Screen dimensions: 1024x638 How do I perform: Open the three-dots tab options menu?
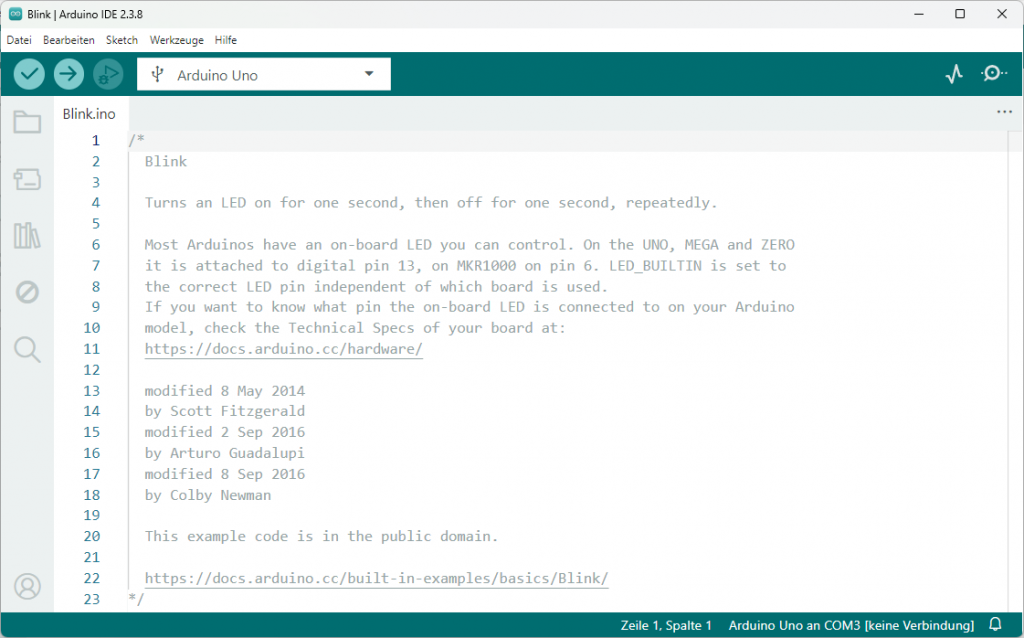click(1004, 113)
